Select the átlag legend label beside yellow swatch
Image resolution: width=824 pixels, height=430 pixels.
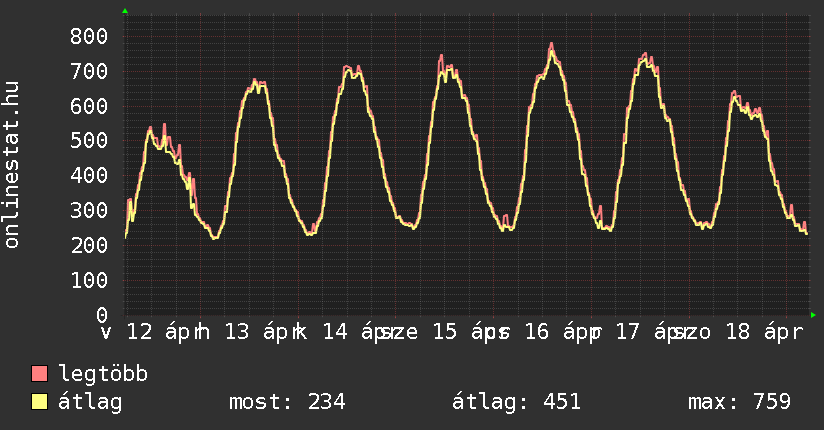[92, 403]
